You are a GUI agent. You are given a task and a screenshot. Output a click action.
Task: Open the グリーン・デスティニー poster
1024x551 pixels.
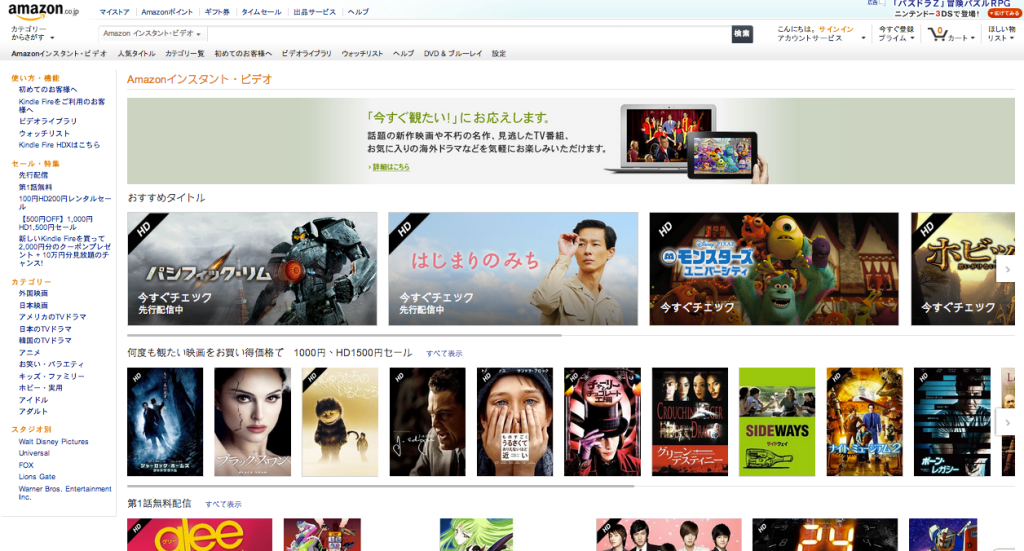click(x=690, y=422)
